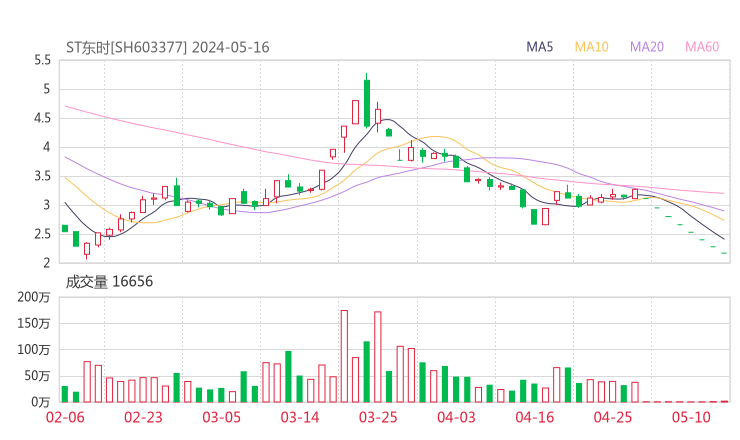Click the 100万 volume axis label
Screen dimensions: 740x440
click(x=34, y=350)
